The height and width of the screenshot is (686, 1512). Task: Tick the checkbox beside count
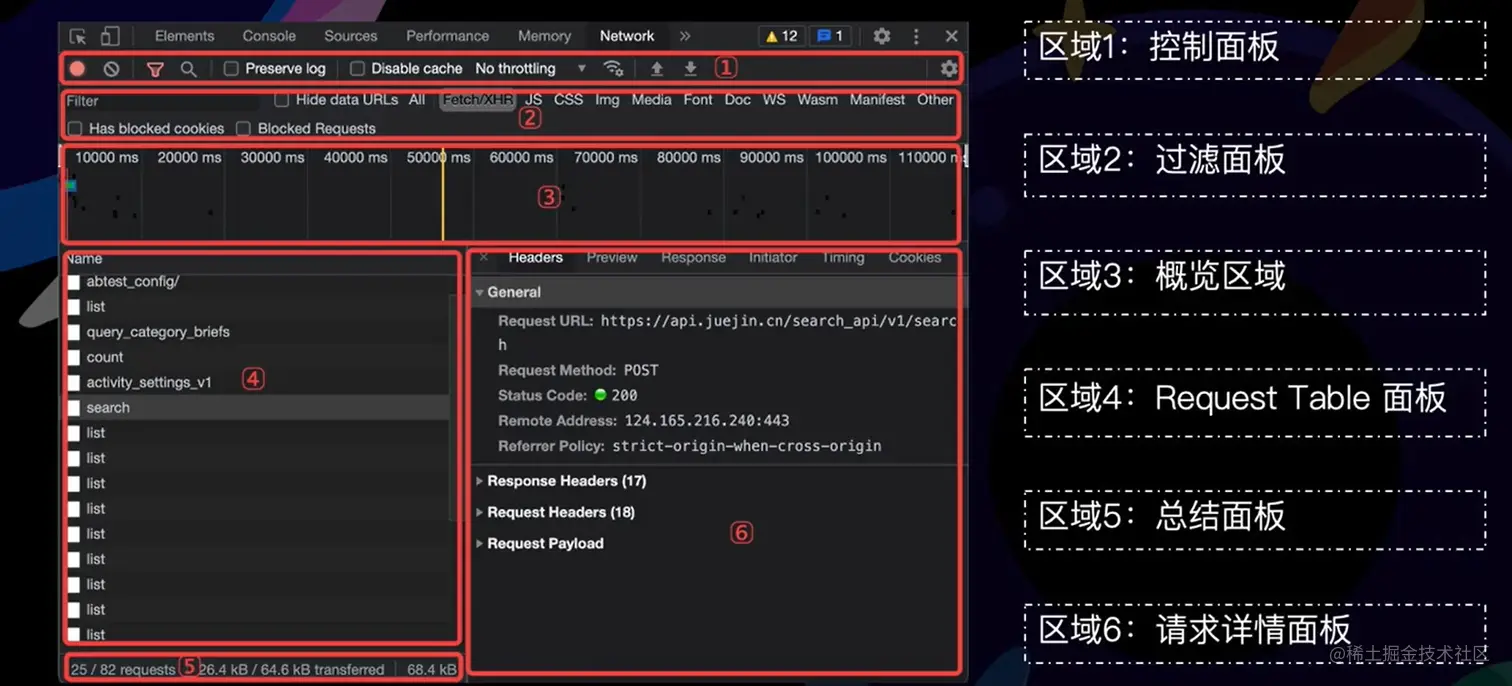click(74, 357)
